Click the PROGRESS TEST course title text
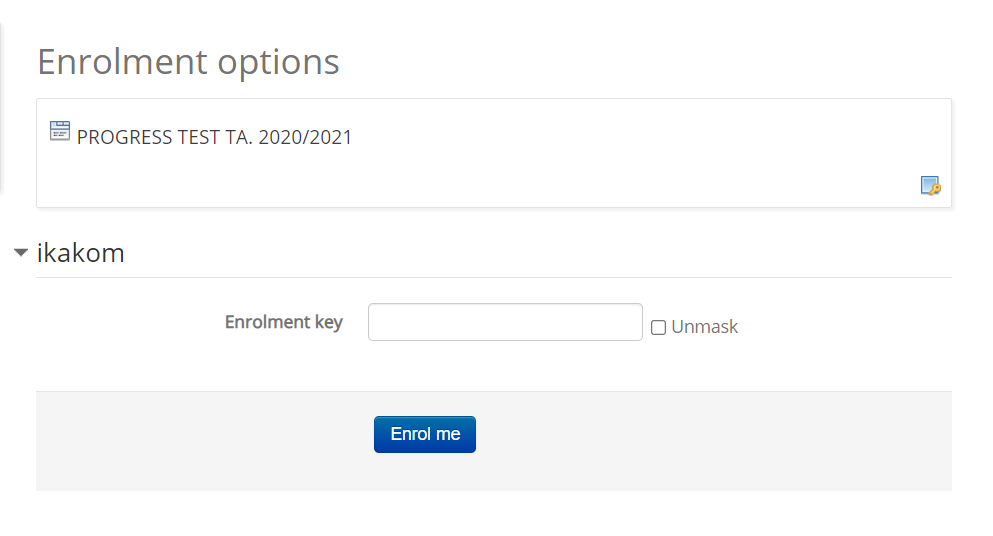This screenshot has height=536, width=993. click(214, 137)
